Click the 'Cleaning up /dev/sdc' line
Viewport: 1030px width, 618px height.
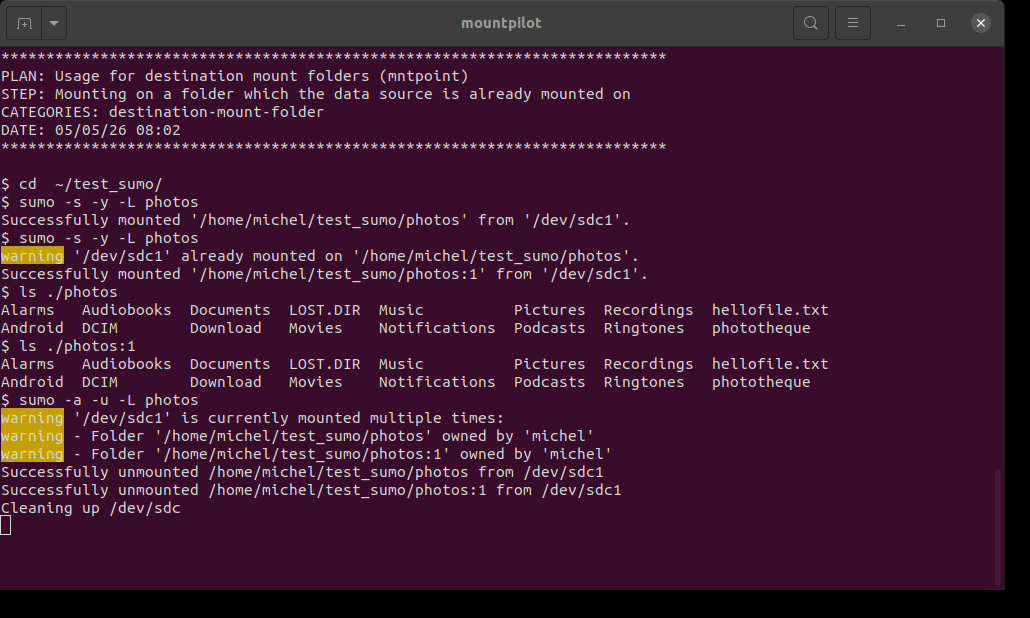coord(91,508)
